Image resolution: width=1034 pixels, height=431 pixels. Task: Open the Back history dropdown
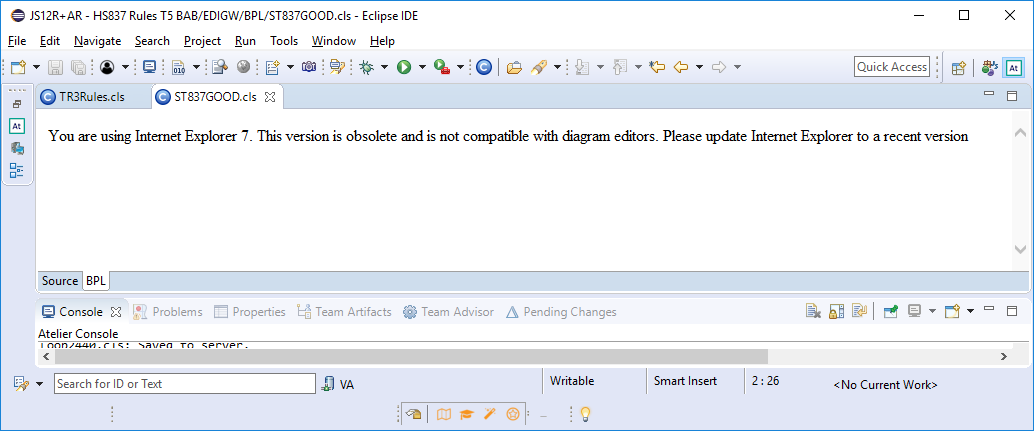(x=699, y=67)
